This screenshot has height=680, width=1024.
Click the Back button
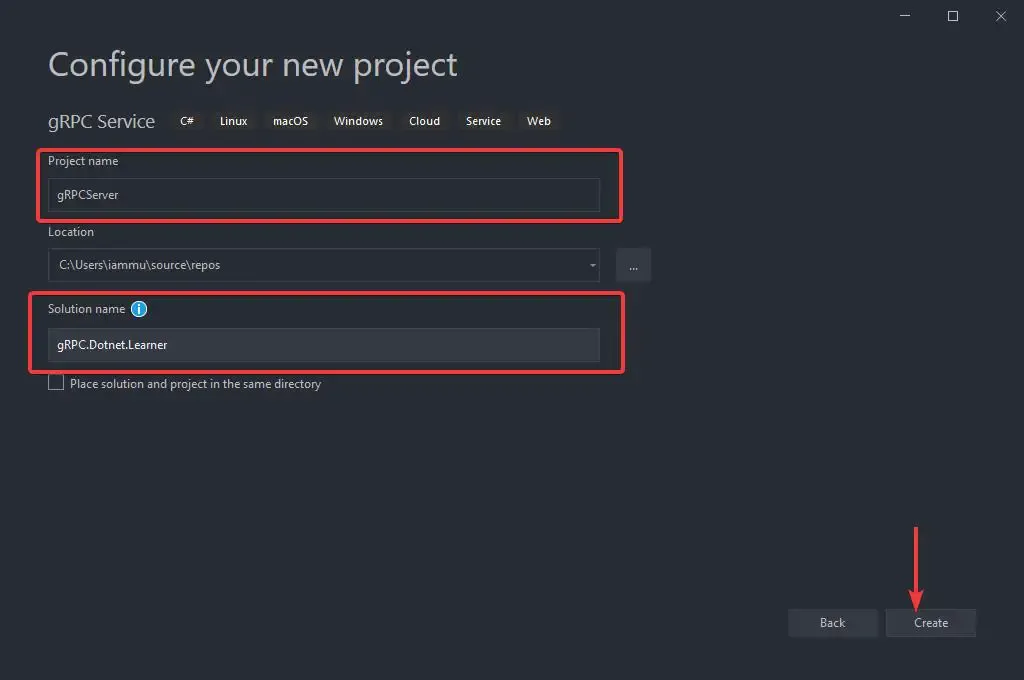pyautogui.click(x=832, y=622)
